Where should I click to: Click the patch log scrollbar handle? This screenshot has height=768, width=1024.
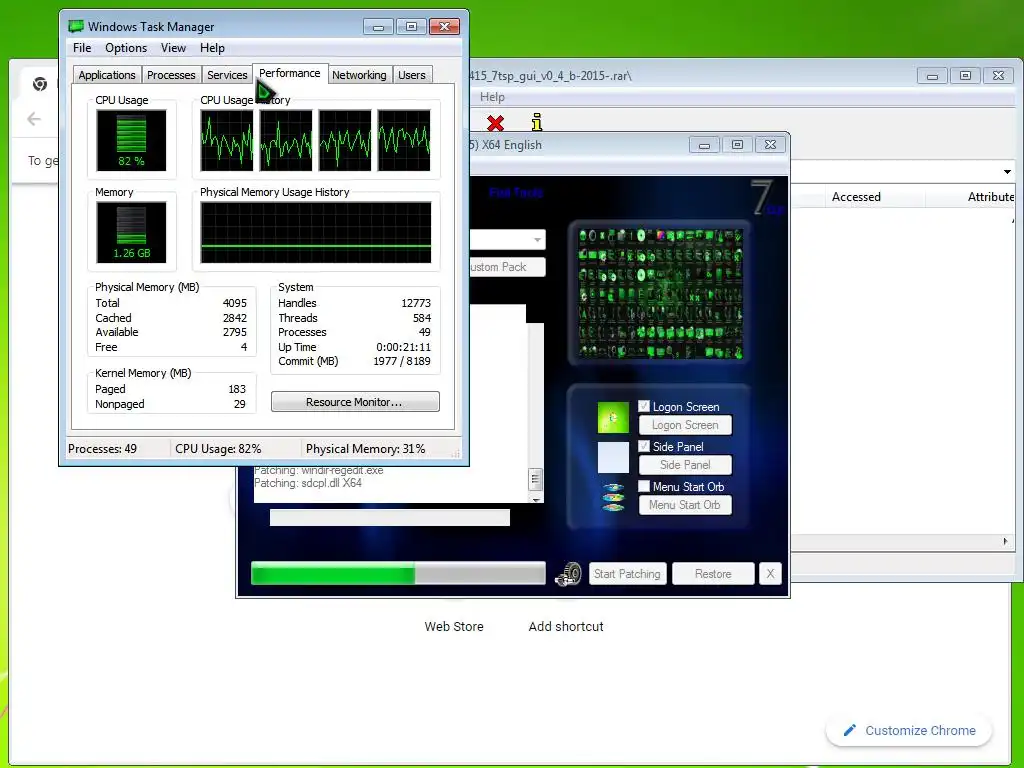click(x=536, y=479)
